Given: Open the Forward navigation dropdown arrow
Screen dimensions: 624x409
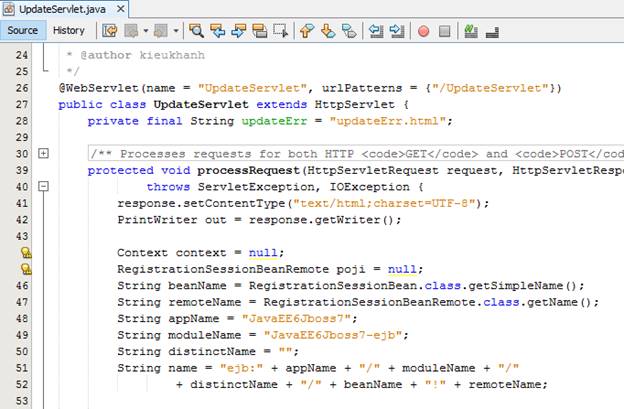Looking at the screenshot, I should pyautogui.click(x=176, y=31).
